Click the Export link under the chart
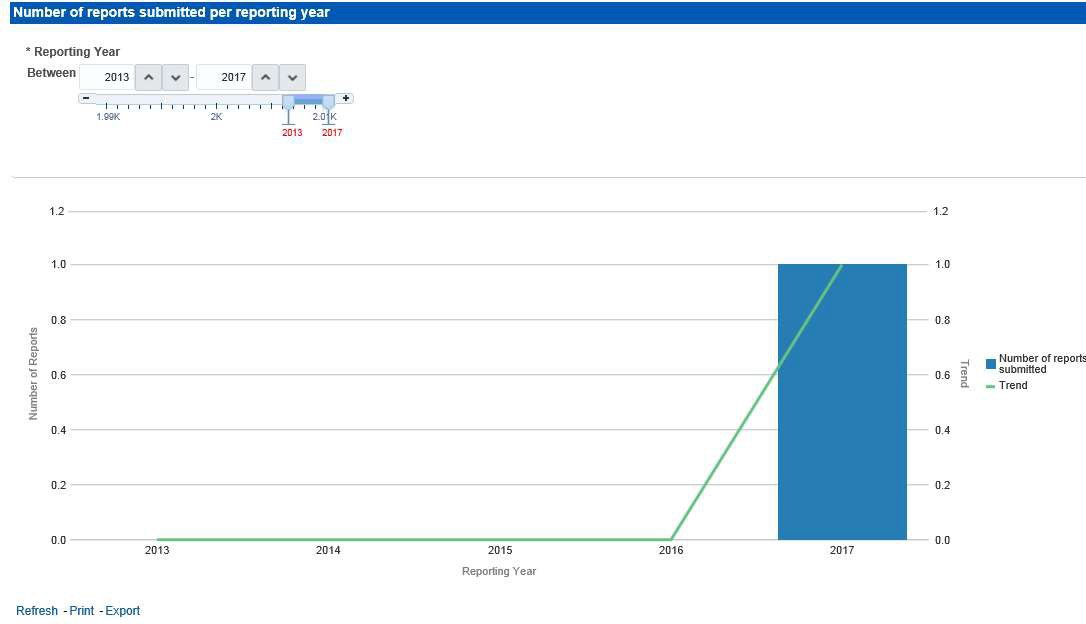Image resolution: width=1086 pixels, height=624 pixels. (x=124, y=610)
